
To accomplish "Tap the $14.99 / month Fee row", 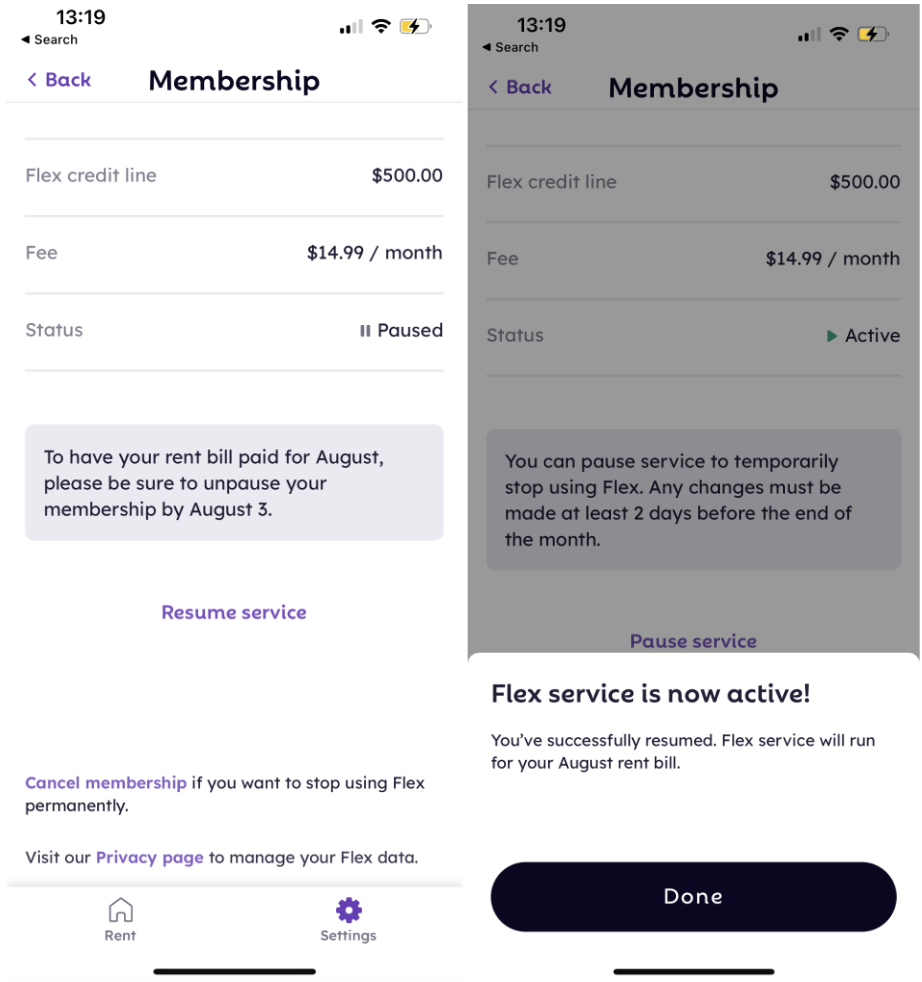I will [234, 253].
